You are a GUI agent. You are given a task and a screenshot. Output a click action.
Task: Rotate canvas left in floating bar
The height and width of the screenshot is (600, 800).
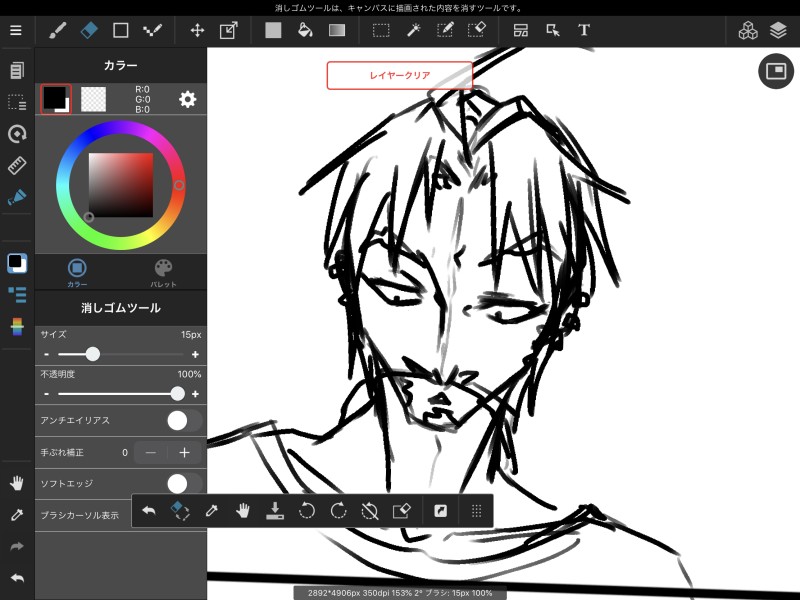pos(307,511)
